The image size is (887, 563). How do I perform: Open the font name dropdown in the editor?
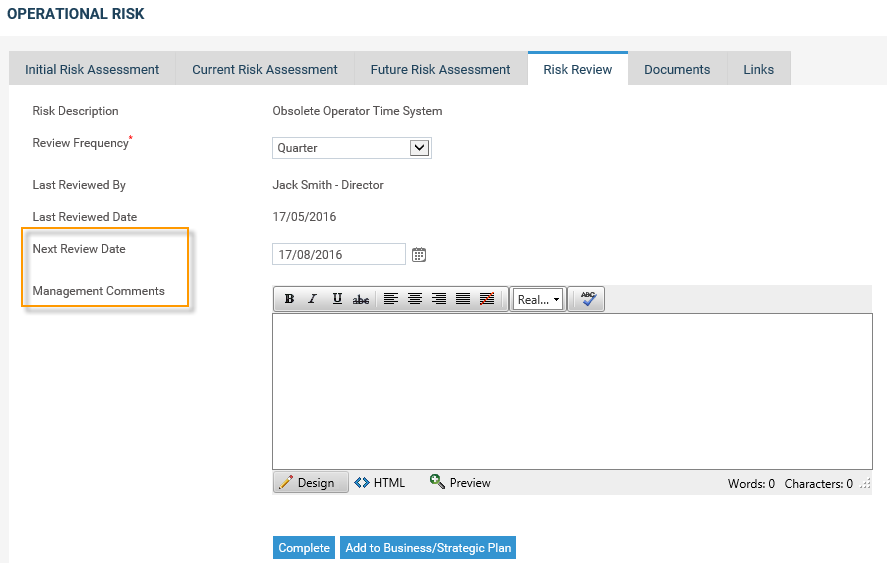pyautogui.click(x=539, y=299)
